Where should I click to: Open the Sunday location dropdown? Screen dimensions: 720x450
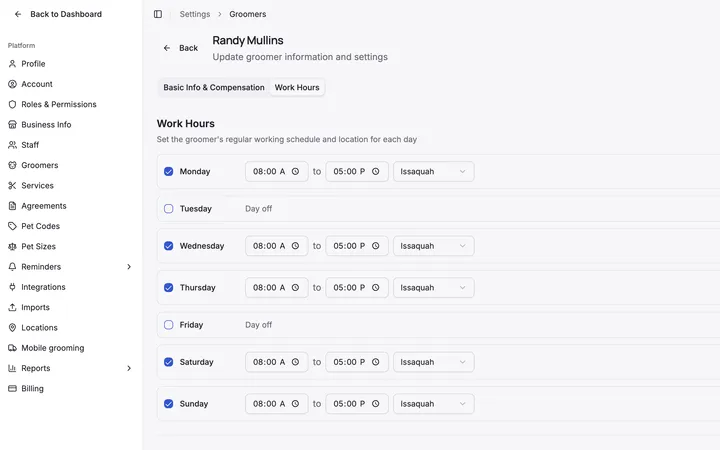coord(433,404)
